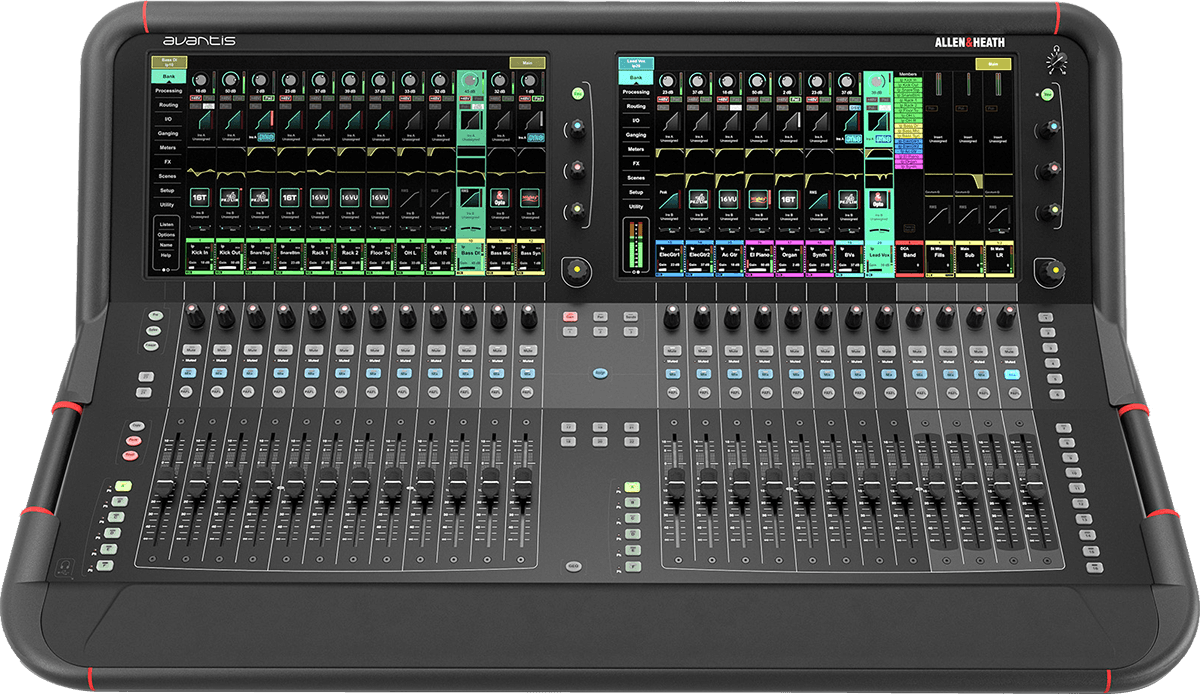
Task: Tap the Listen button on left screen
Action: pos(167,222)
